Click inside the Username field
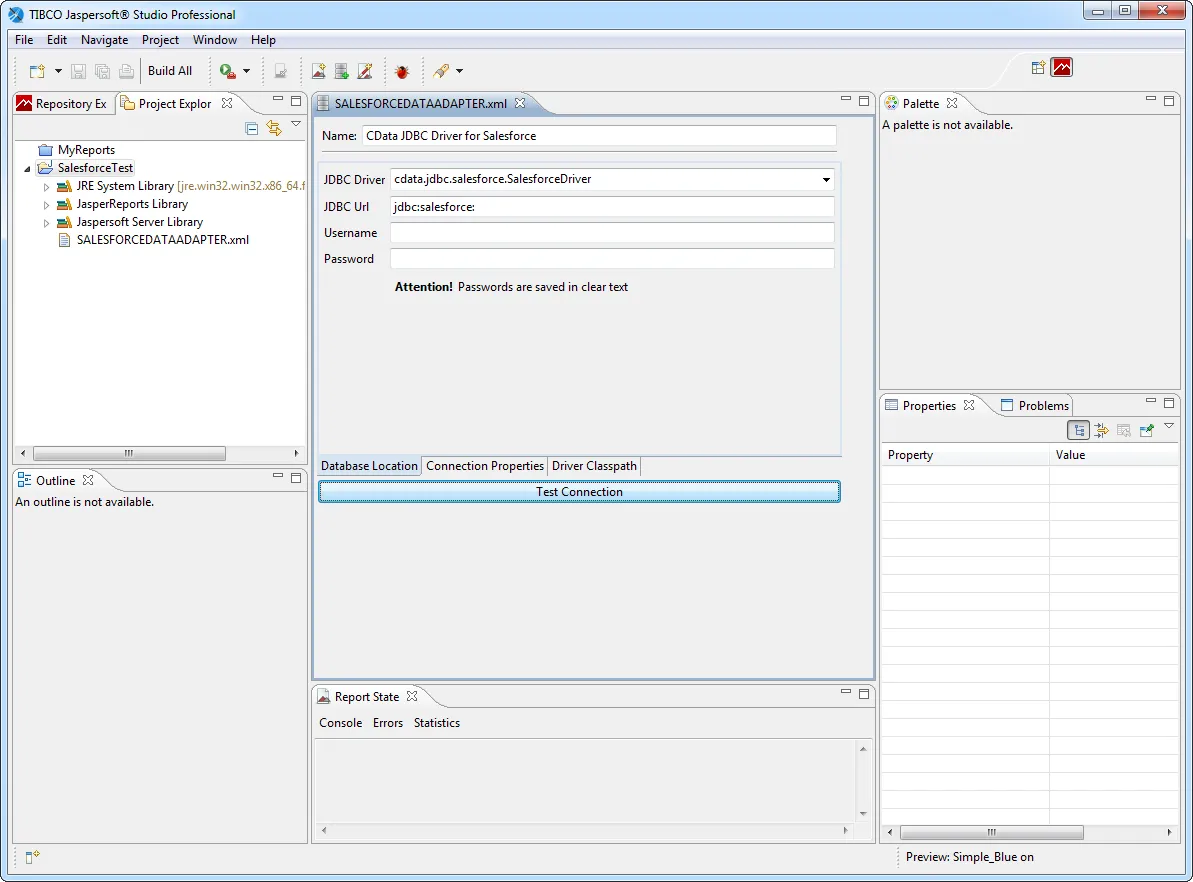1193x882 pixels. [x=612, y=232]
